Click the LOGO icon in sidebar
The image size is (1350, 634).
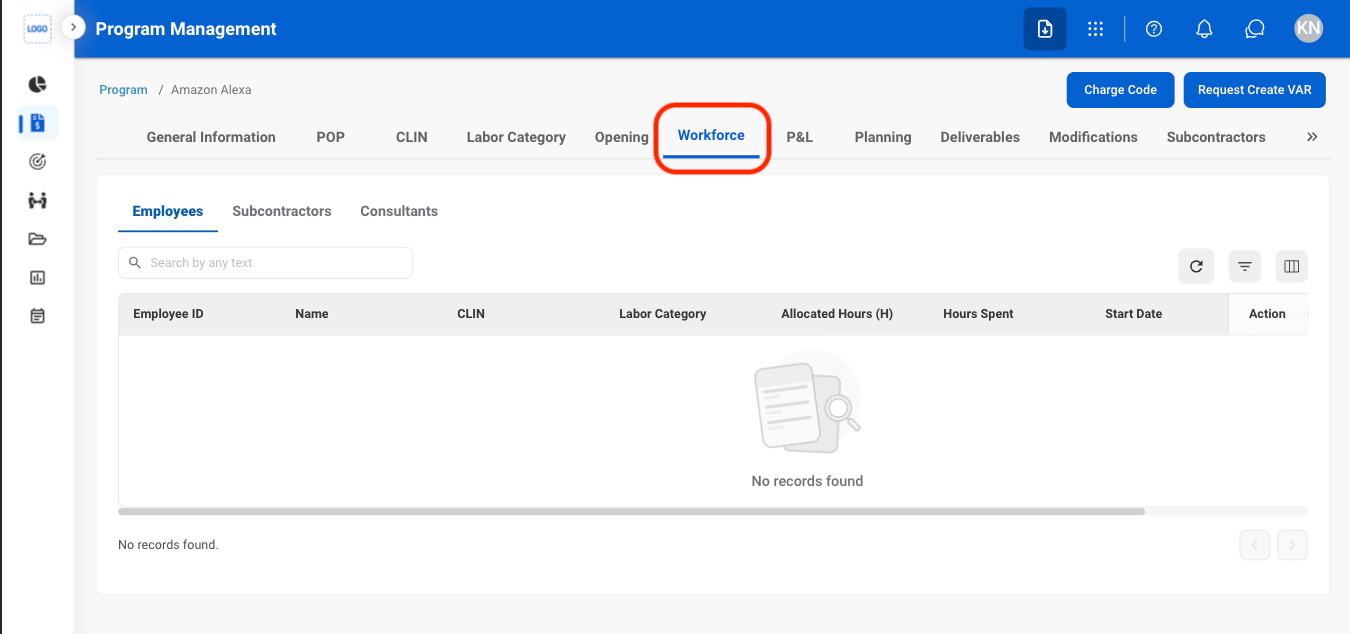click(37, 29)
